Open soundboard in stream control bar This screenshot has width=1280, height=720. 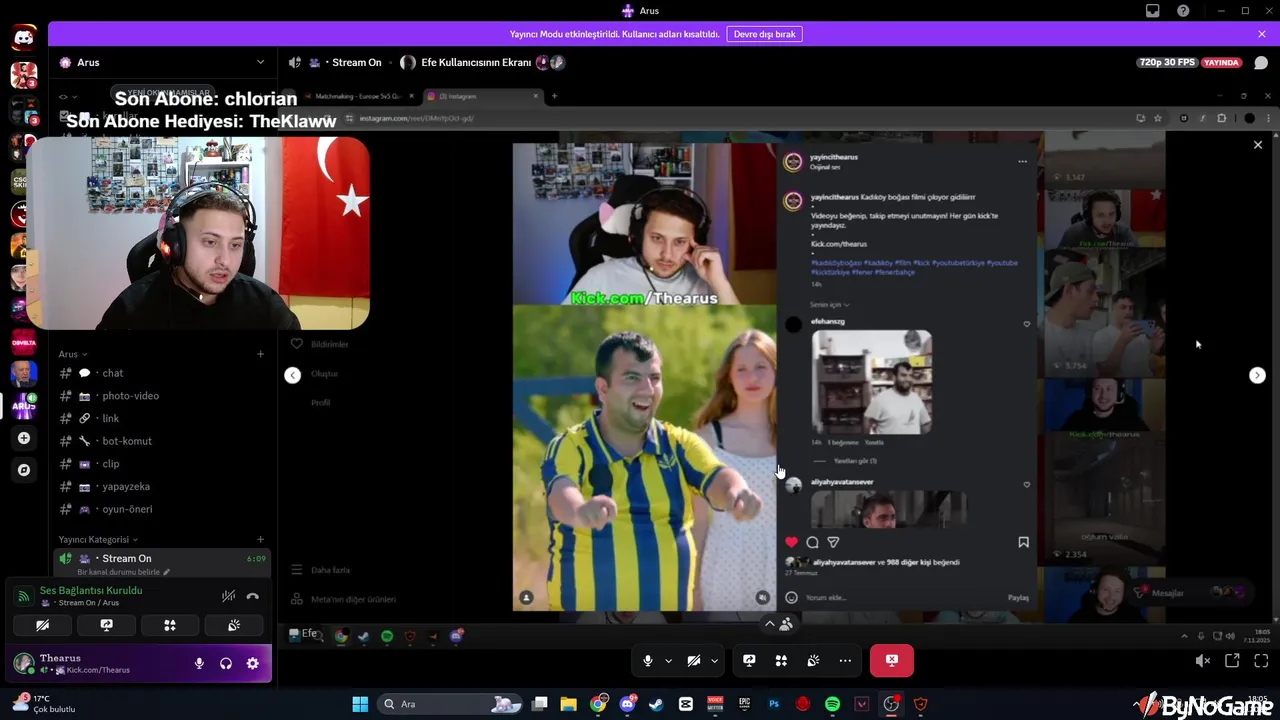pos(813,660)
